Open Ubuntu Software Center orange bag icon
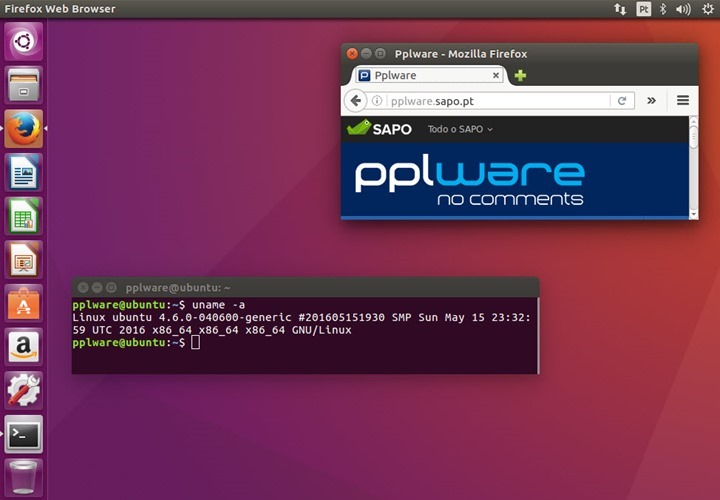 coord(23,303)
